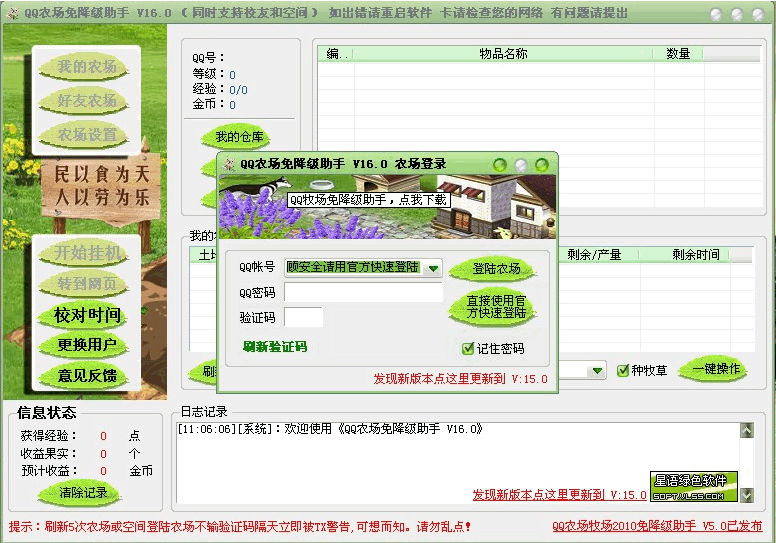Open 好友农场 leaf button
Viewport: 776px width, 543px height.
tap(85, 101)
